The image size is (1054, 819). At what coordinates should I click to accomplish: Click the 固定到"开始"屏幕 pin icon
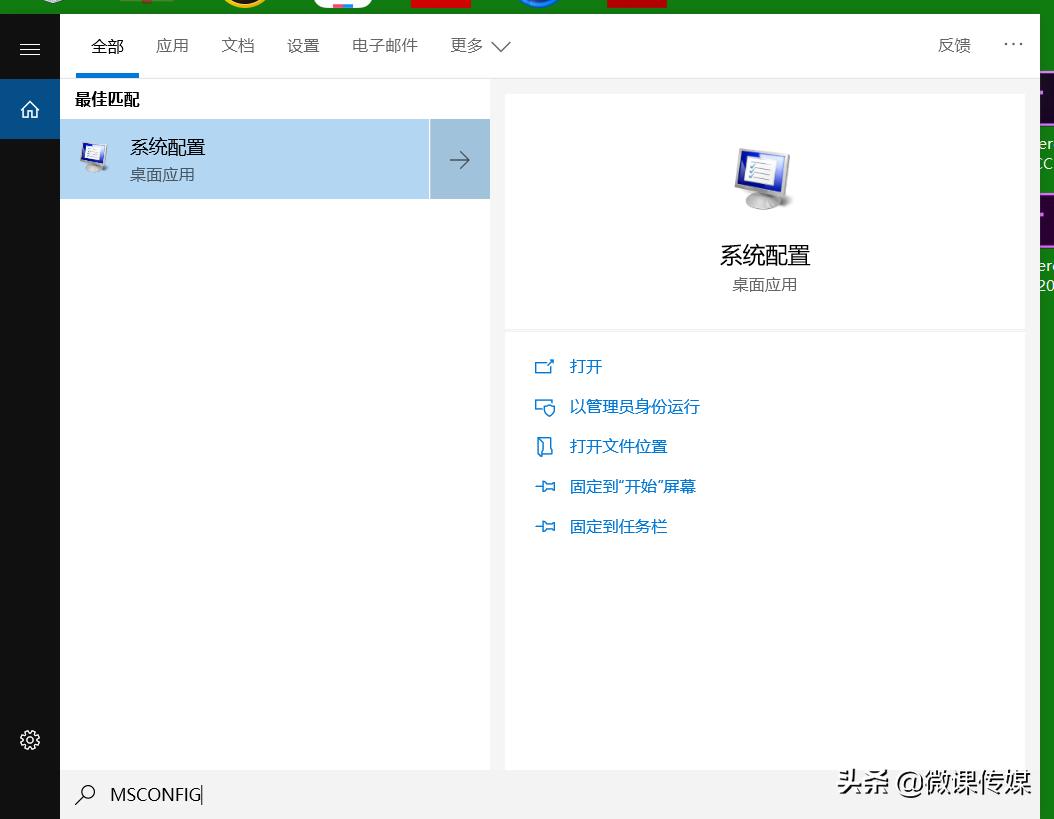[x=545, y=487]
